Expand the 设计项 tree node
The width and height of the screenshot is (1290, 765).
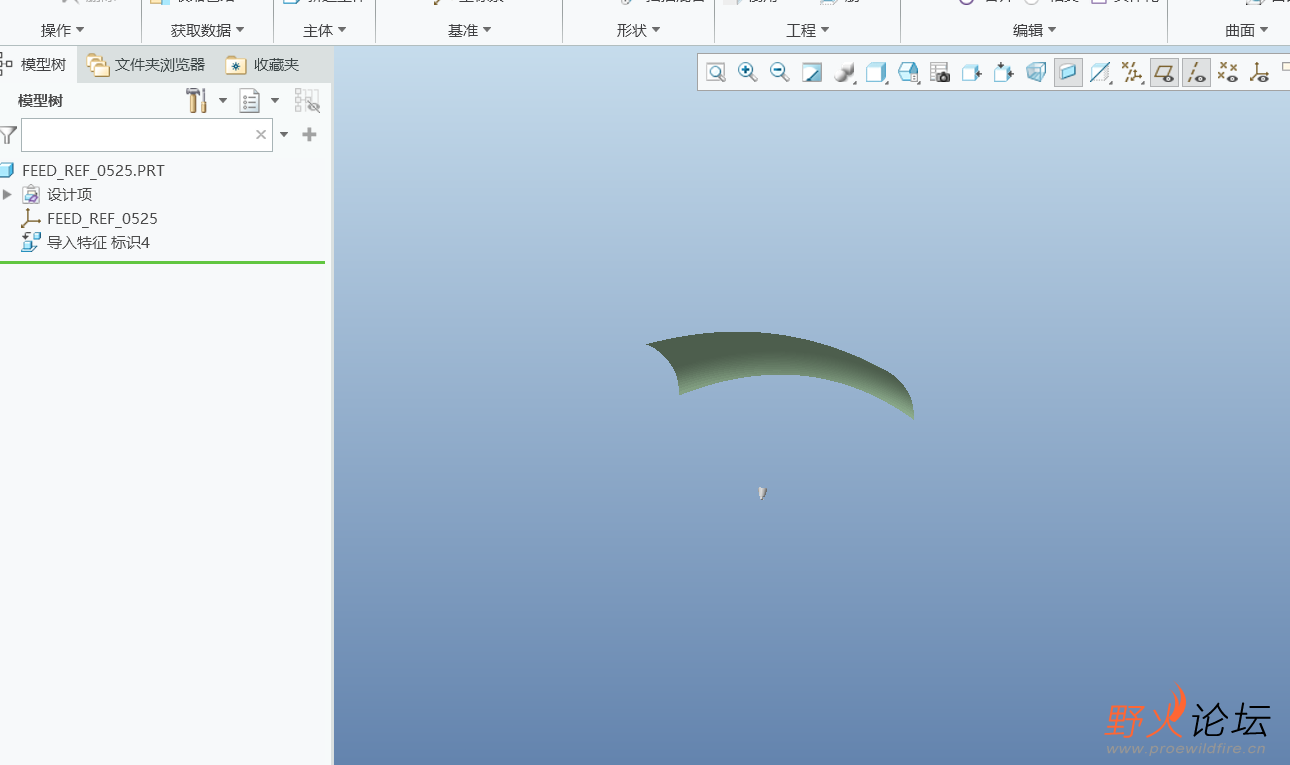coord(7,194)
